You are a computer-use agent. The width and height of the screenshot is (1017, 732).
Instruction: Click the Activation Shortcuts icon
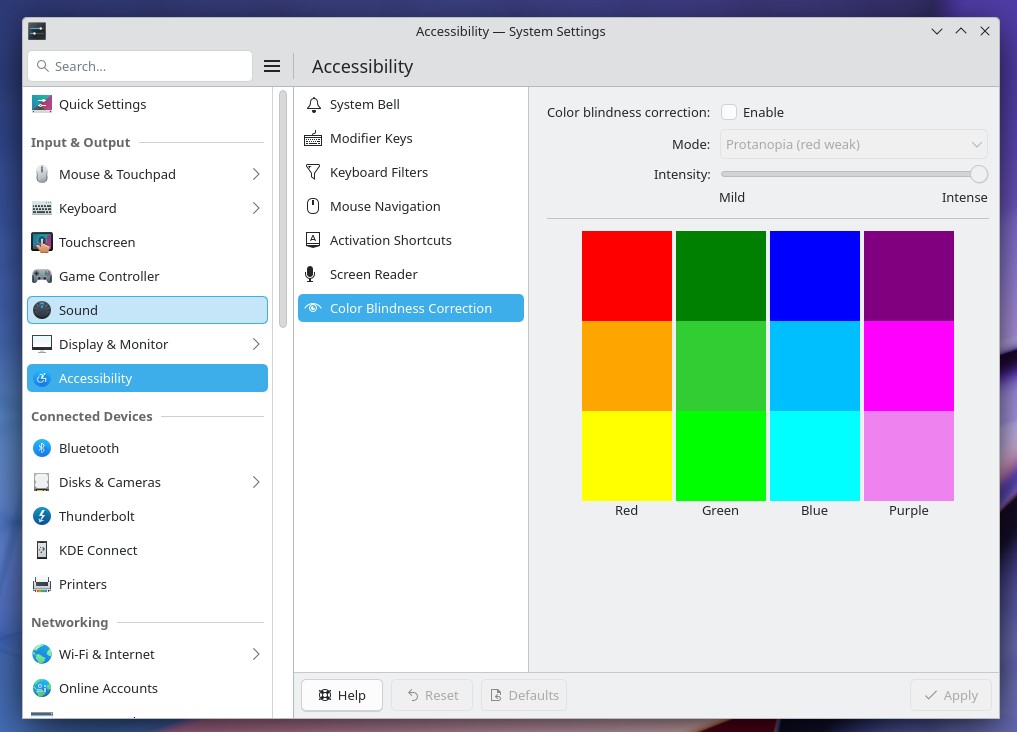(313, 240)
